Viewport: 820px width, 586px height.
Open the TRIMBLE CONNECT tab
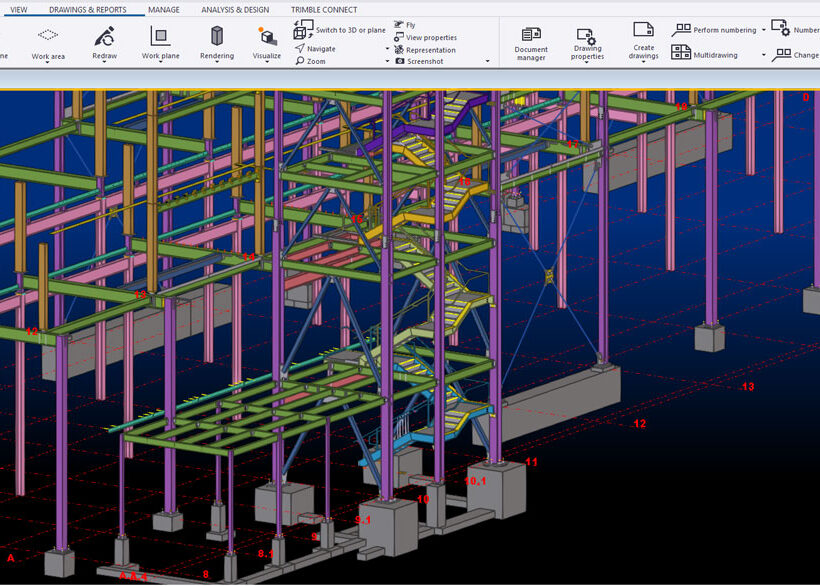pos(324,10)
